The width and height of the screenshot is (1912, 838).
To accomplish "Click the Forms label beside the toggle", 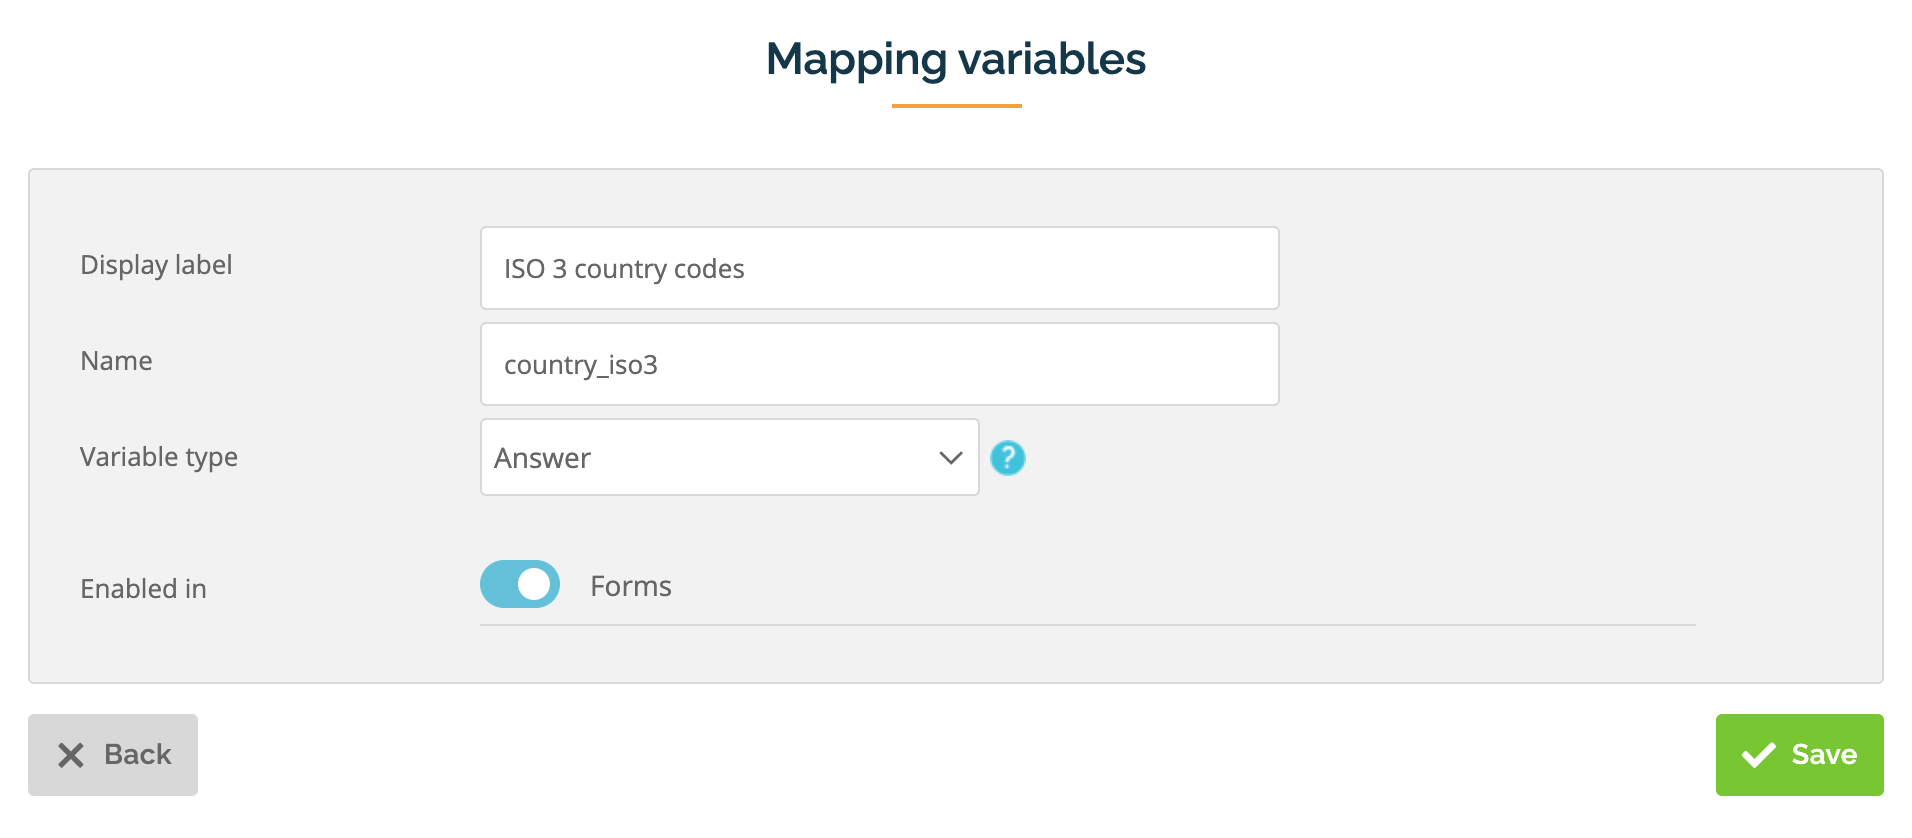I will point(630,586).
